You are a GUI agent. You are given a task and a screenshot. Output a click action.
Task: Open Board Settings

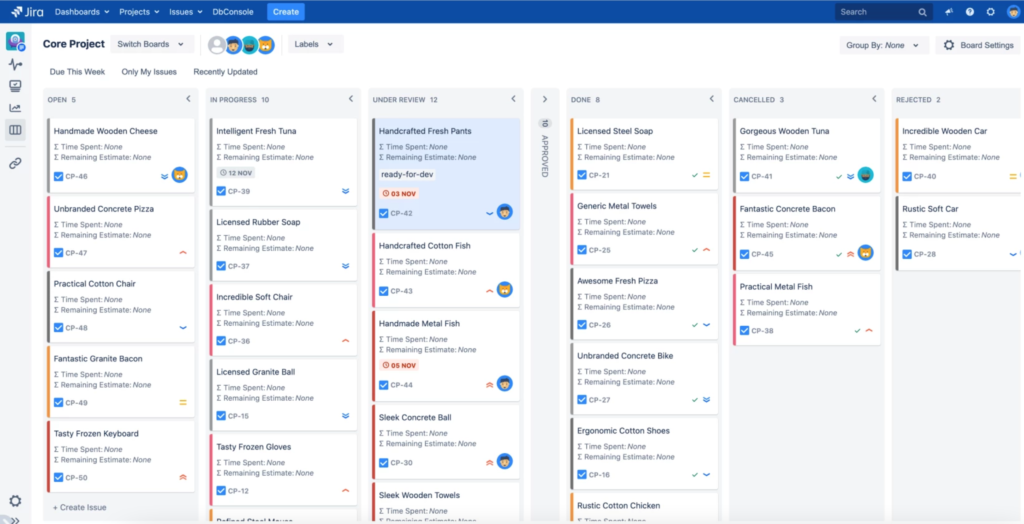(x=978, y=45)
